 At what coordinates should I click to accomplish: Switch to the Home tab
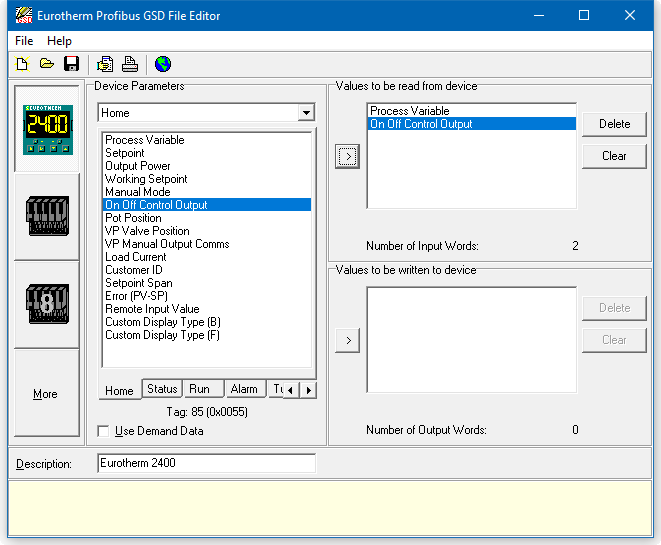pos(119,390)
